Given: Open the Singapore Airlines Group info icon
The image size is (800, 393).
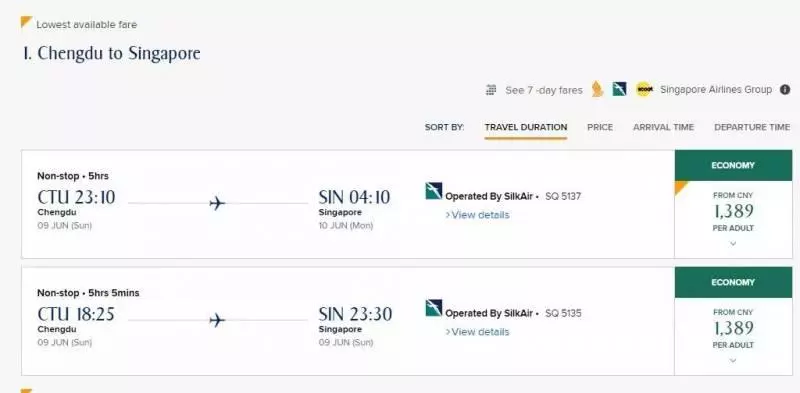Looking at the screenshot, I should tap(785, 89).
